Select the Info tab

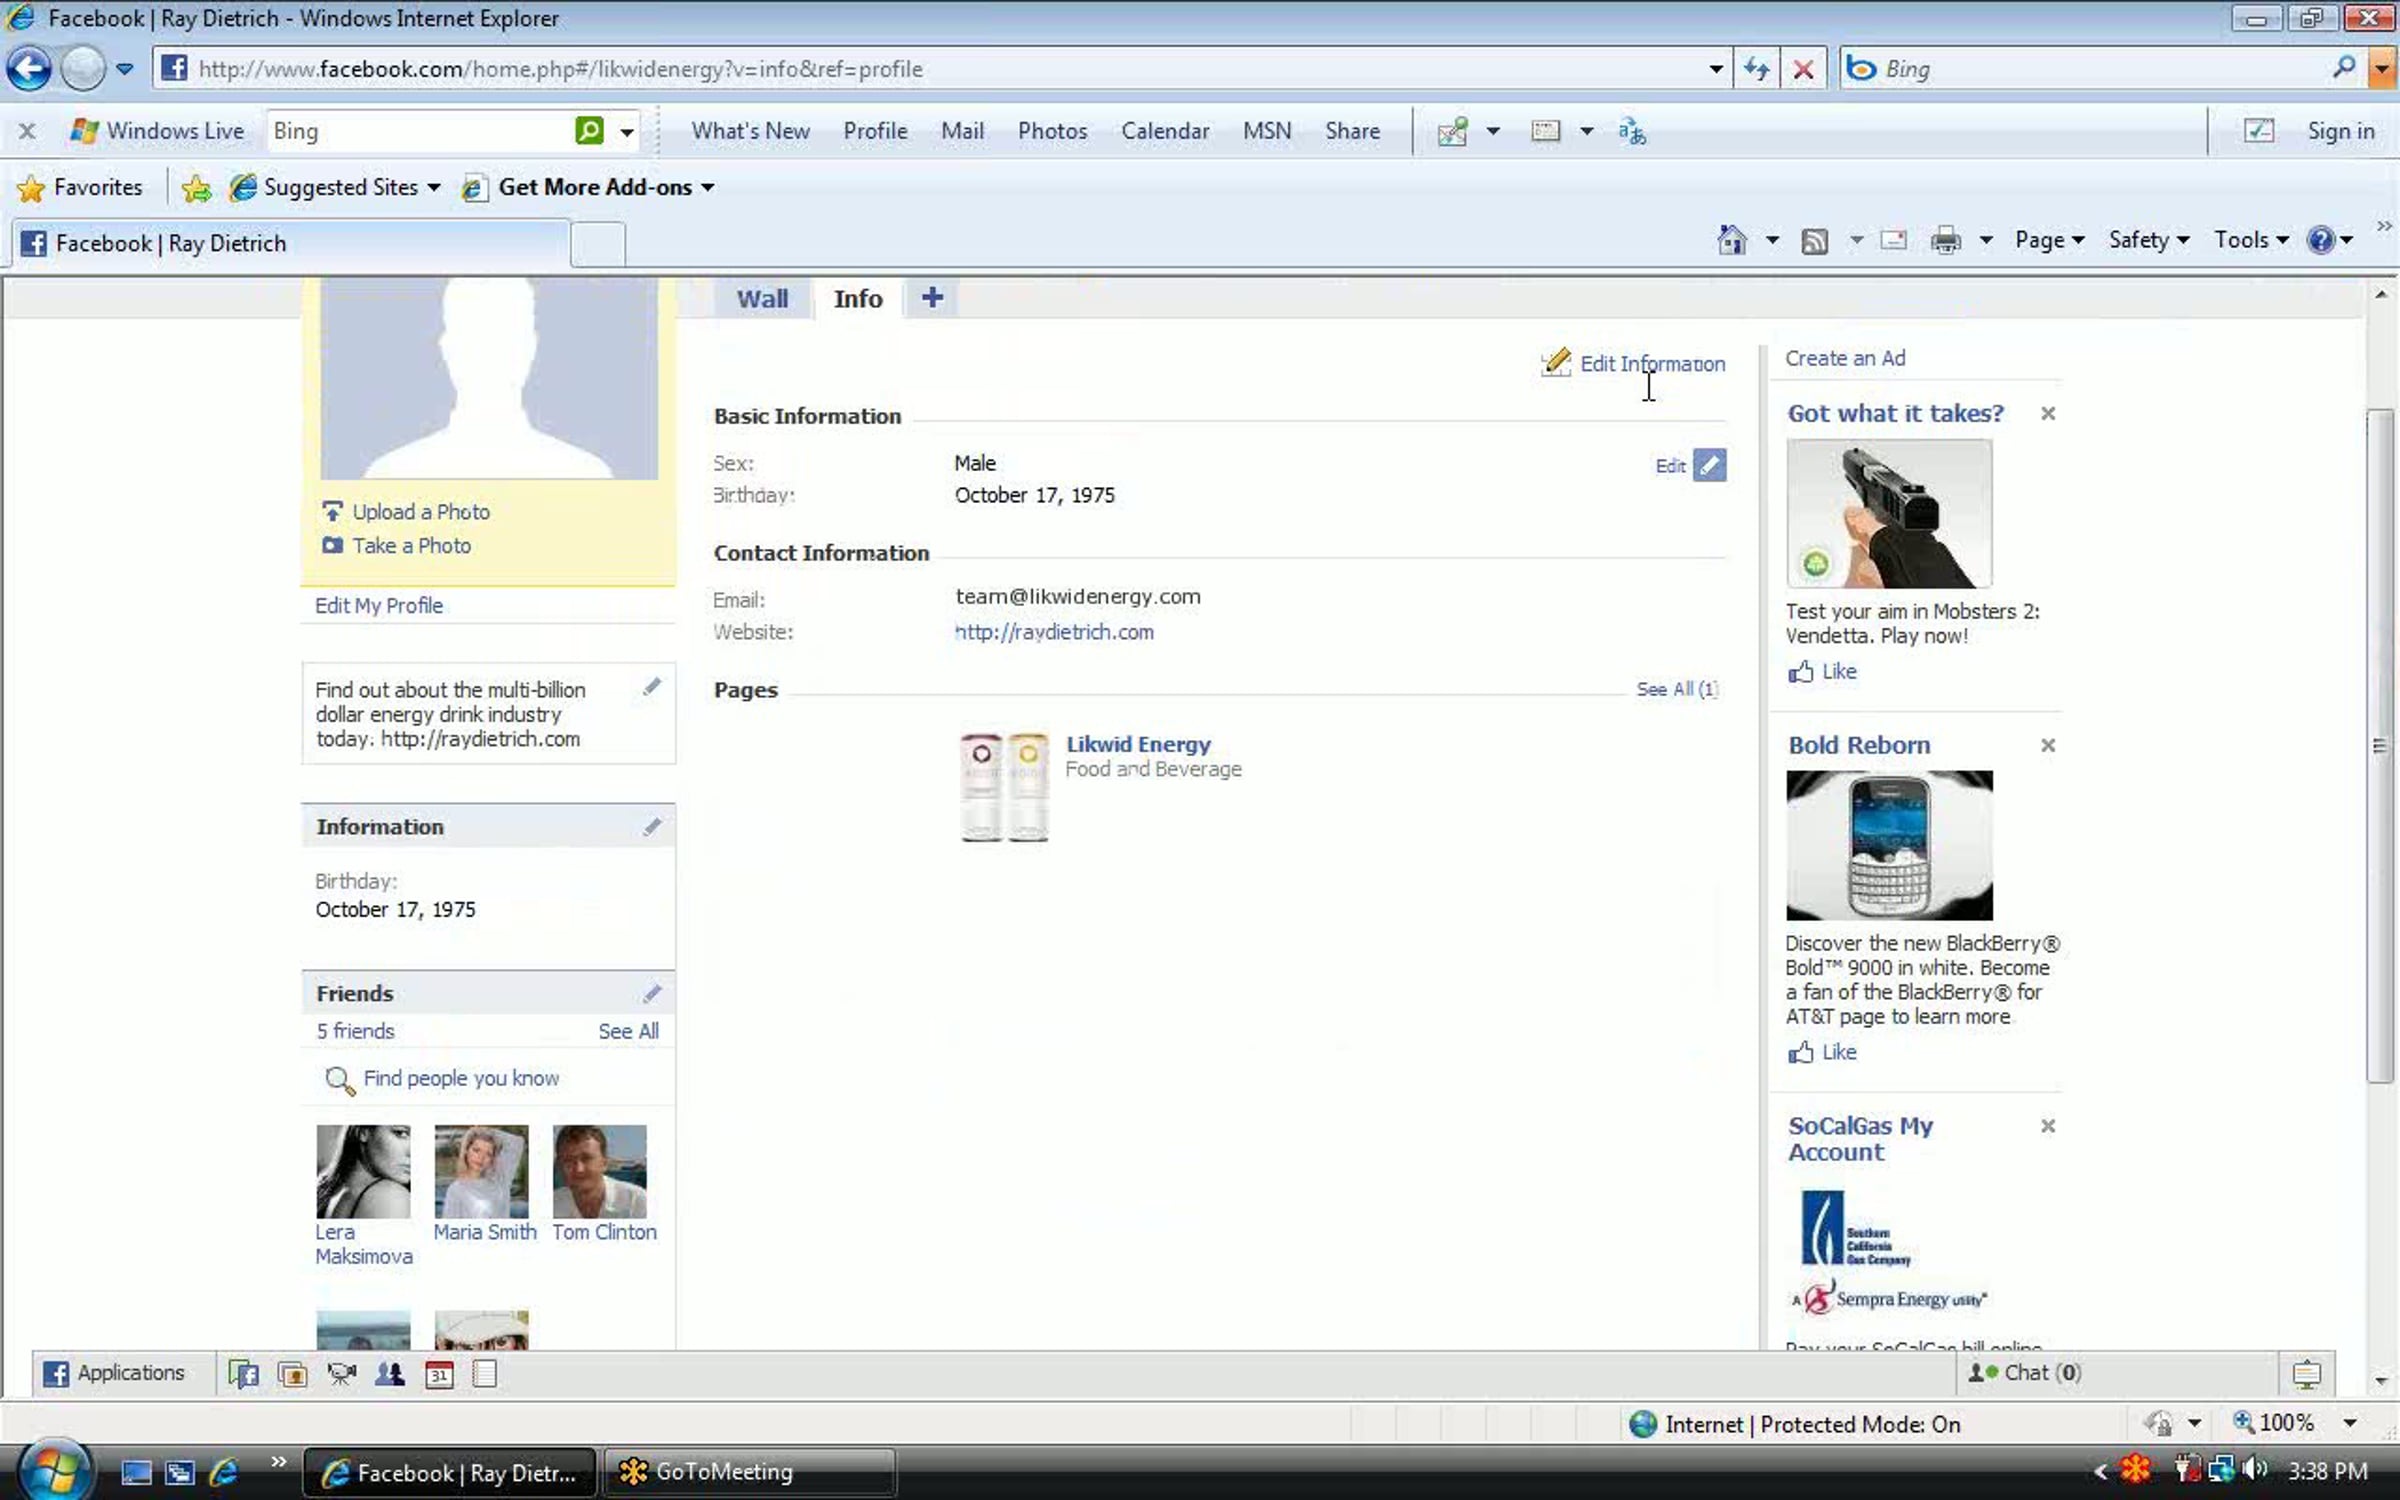coord(858,298)
